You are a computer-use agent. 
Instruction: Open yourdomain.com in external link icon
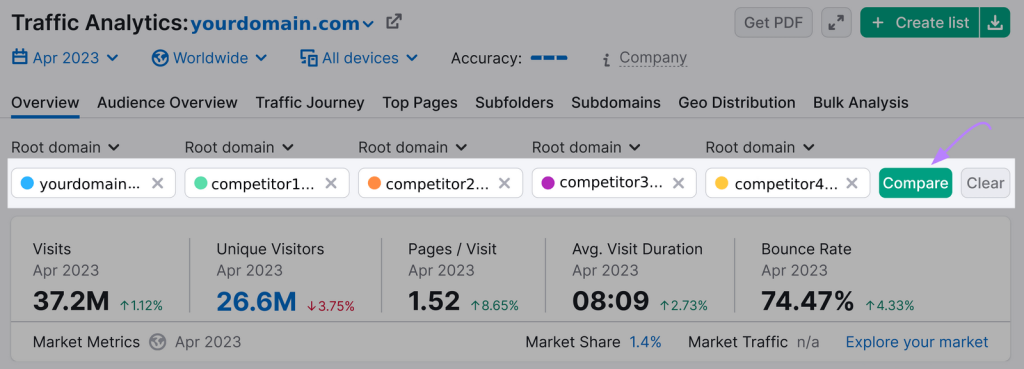(x=393, y=22)
